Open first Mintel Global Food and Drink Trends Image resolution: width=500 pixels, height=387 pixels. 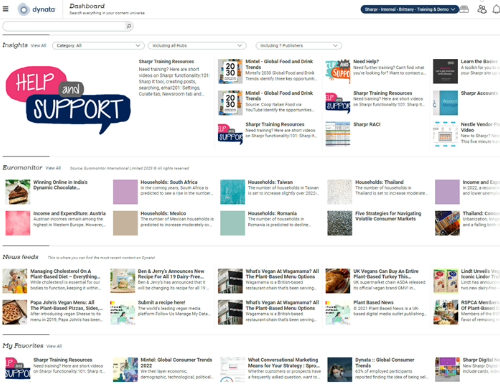click(279, 64)
